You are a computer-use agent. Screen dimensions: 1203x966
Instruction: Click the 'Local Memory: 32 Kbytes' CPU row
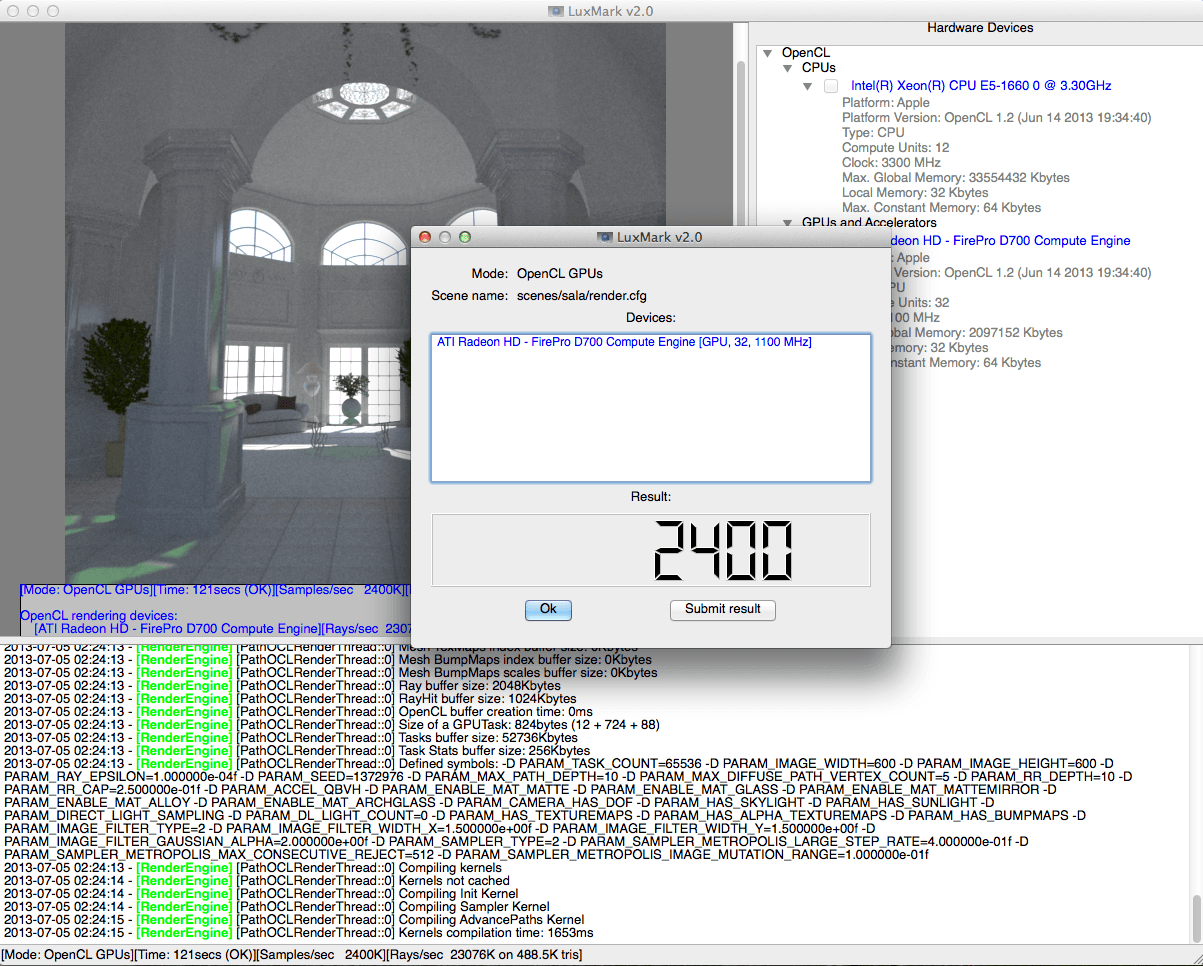(x=915, y=193)
